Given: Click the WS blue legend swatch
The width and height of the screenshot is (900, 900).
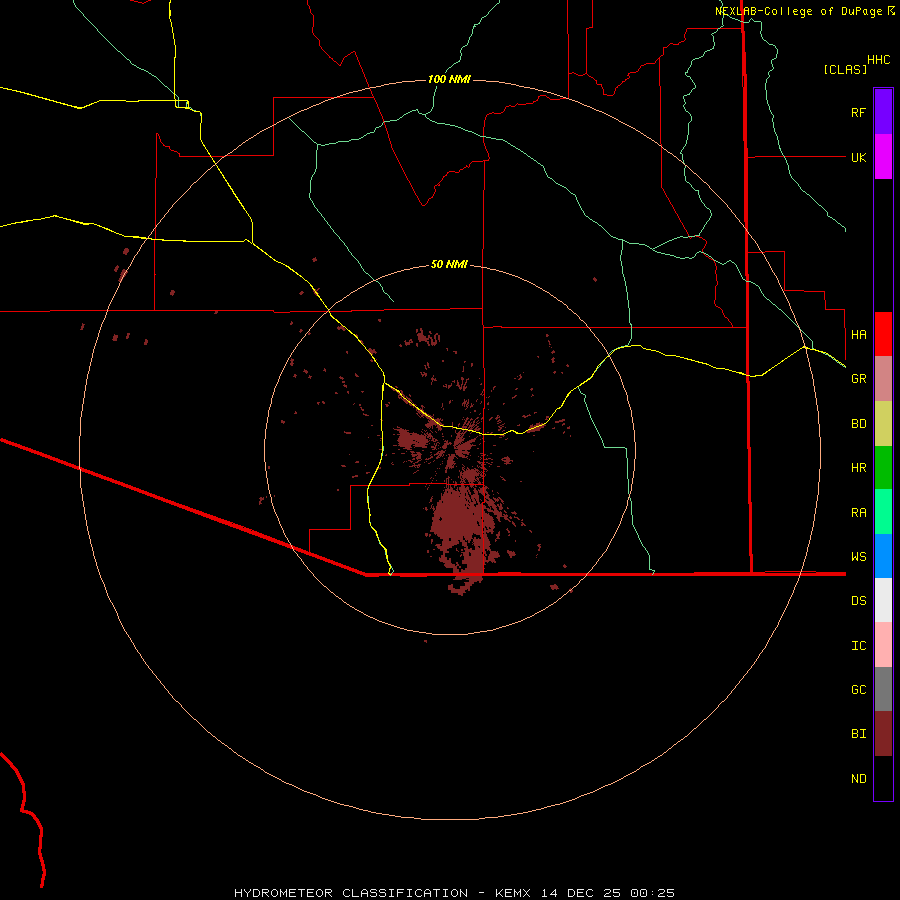Looking at the screenshot, I should click(883, 556).
